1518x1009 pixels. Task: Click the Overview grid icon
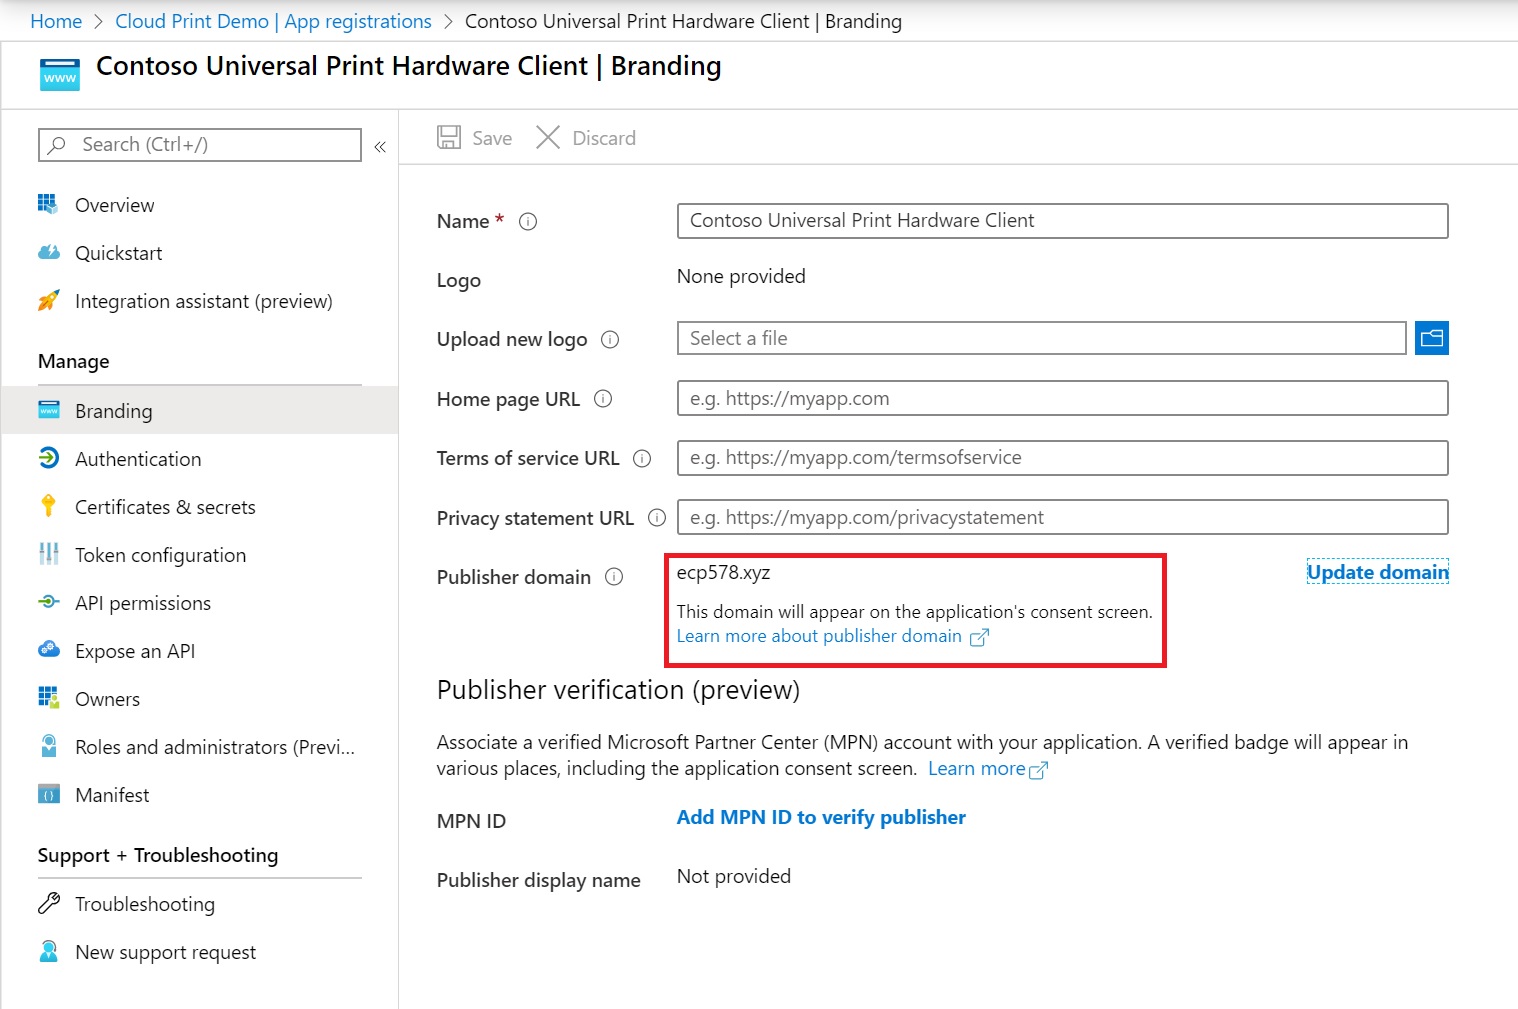48,204
